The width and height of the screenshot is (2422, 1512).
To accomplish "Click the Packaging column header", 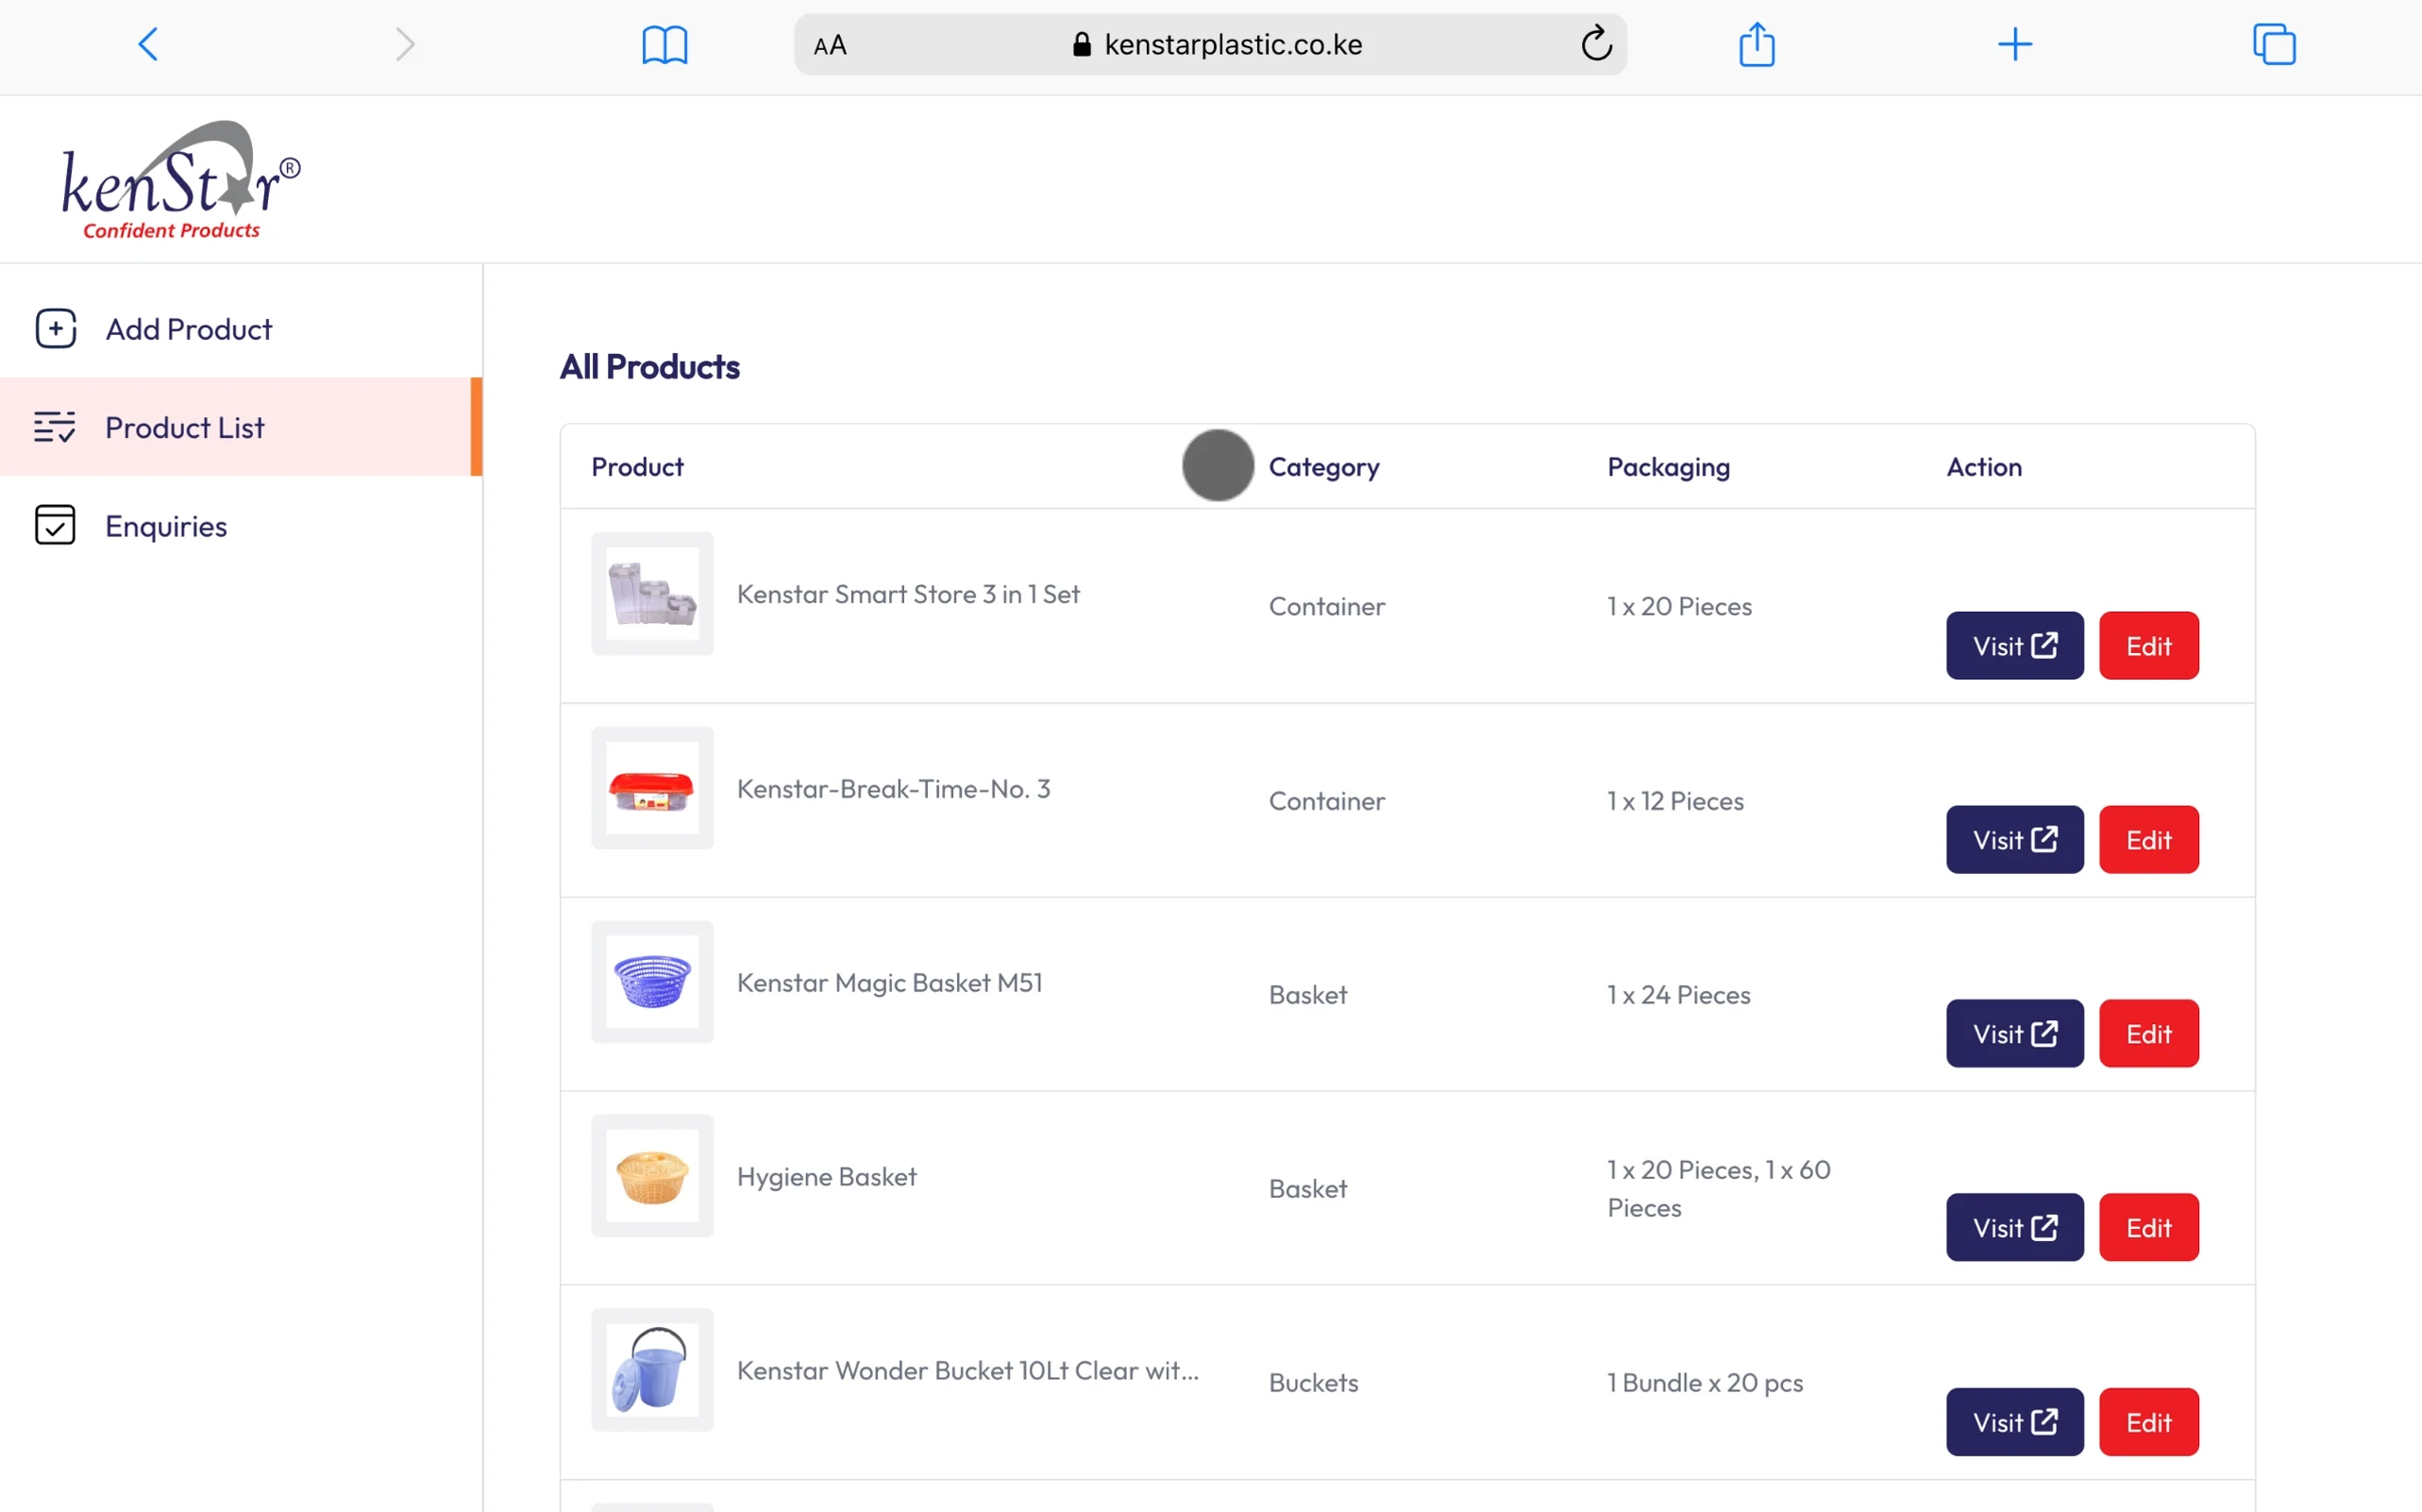I will click(1668, 467).
